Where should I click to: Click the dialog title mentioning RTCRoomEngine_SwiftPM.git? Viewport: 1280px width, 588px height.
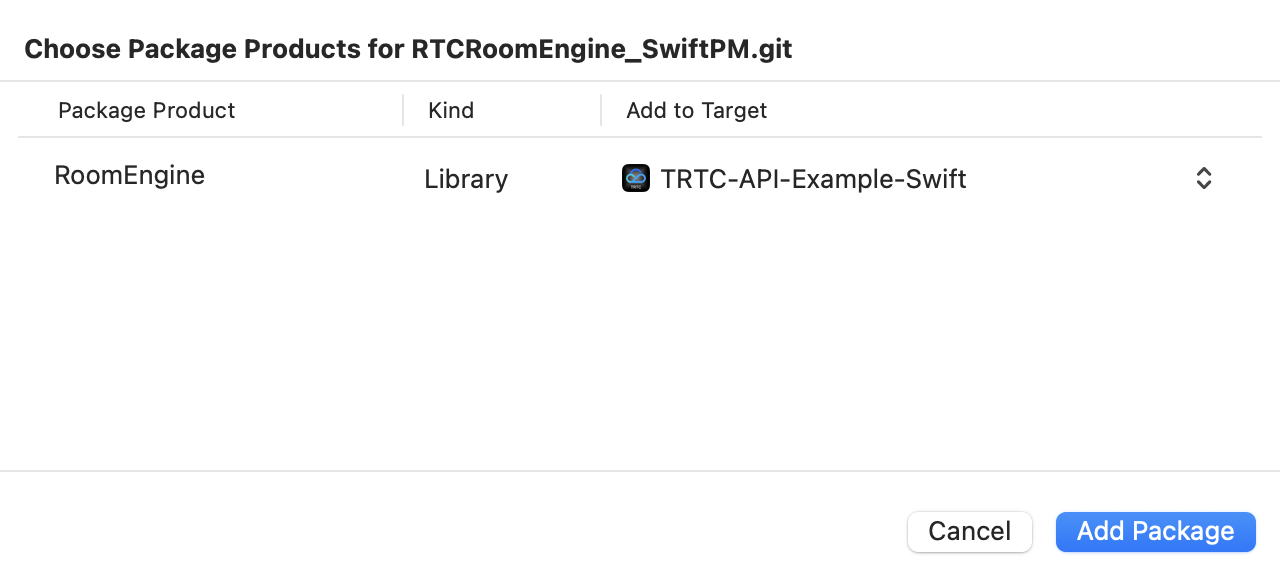(408, 49)
